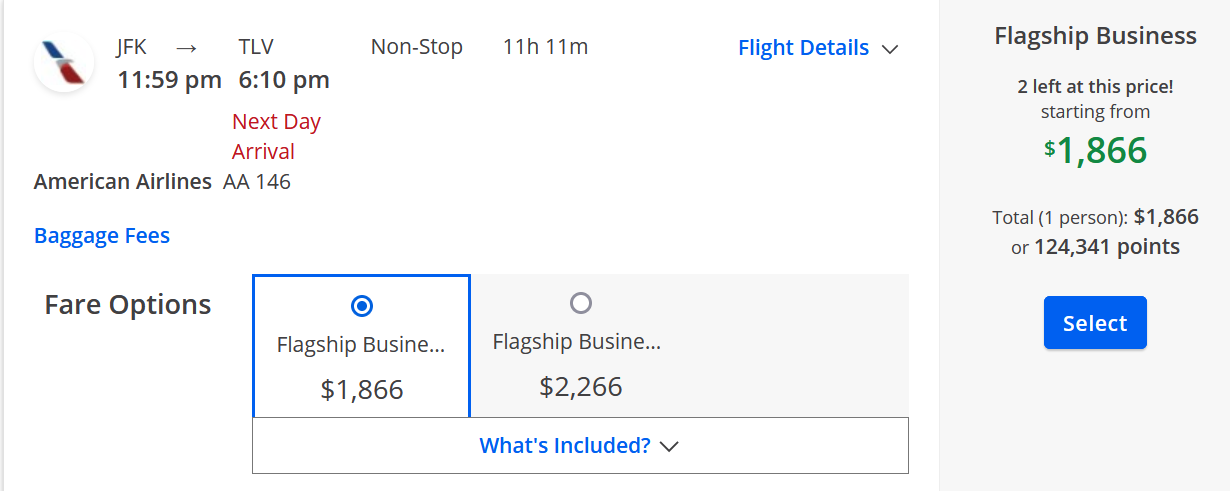
Task: Click the chevron next to What's Included?
Action: (670, 446)
